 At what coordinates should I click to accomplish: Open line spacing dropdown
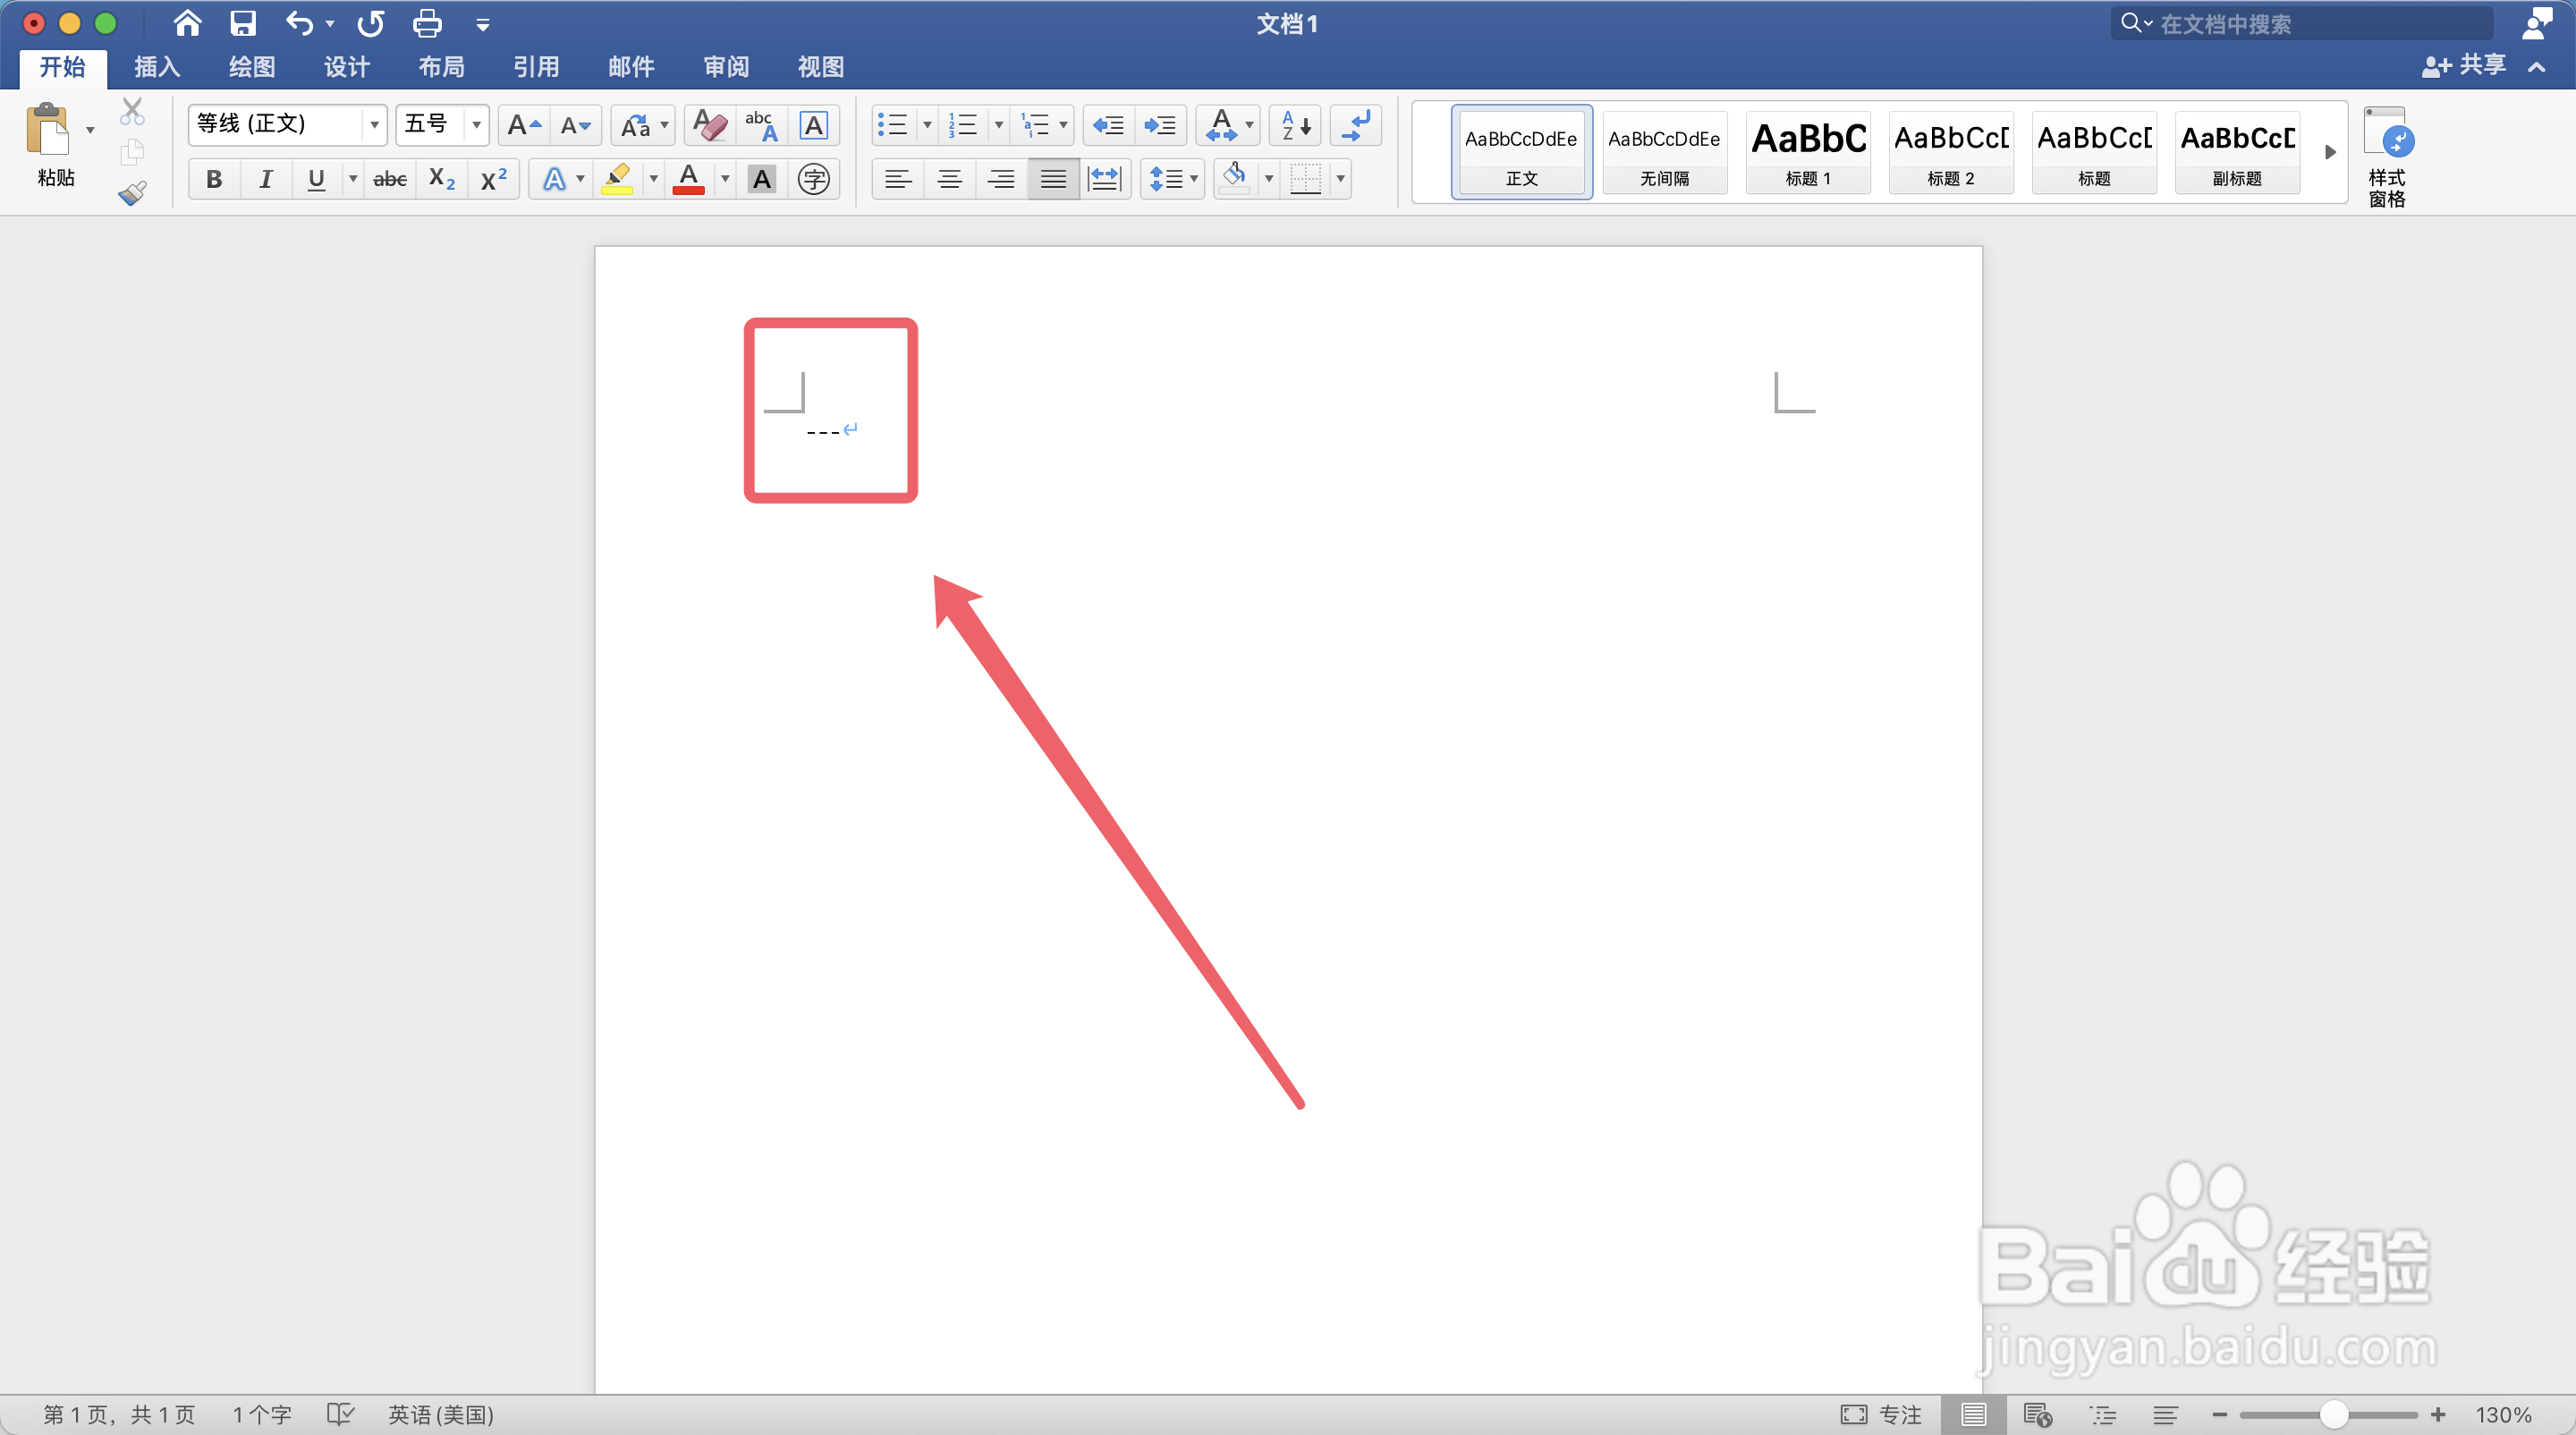[x=1173, y=179]
